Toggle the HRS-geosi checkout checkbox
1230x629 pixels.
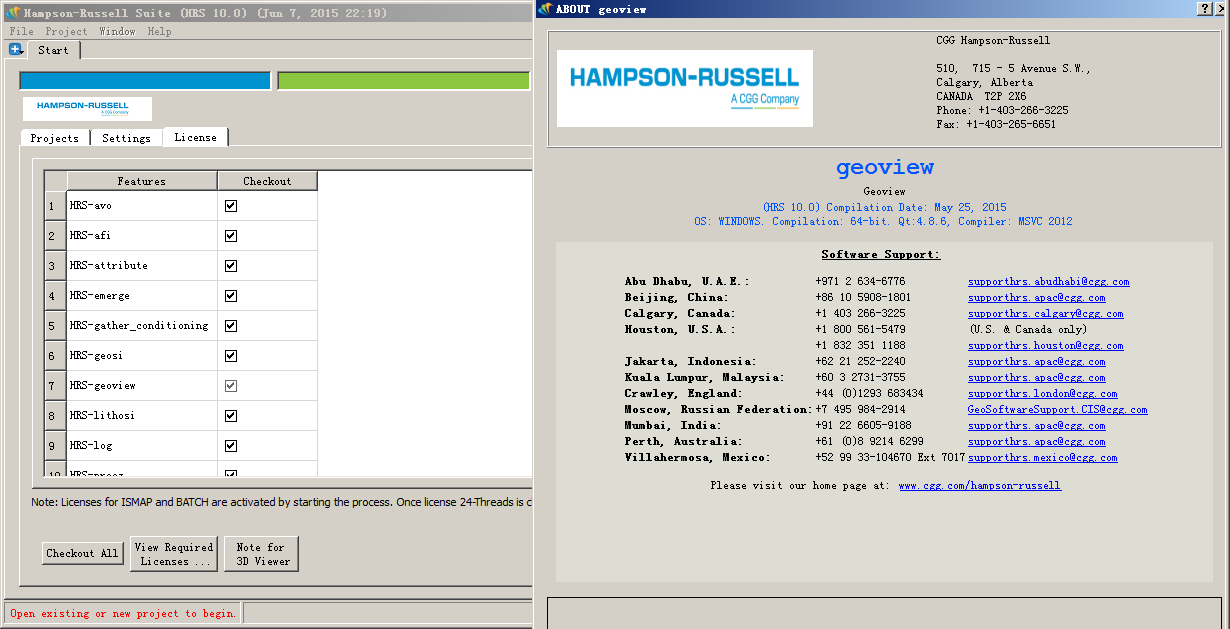pos(231,356)
